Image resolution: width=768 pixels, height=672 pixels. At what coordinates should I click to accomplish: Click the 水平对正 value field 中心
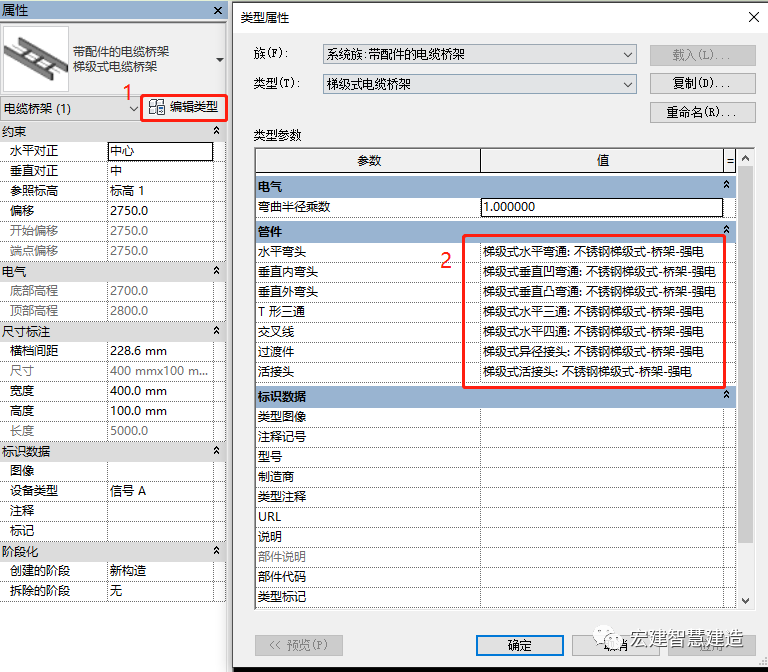coord(160,151)
